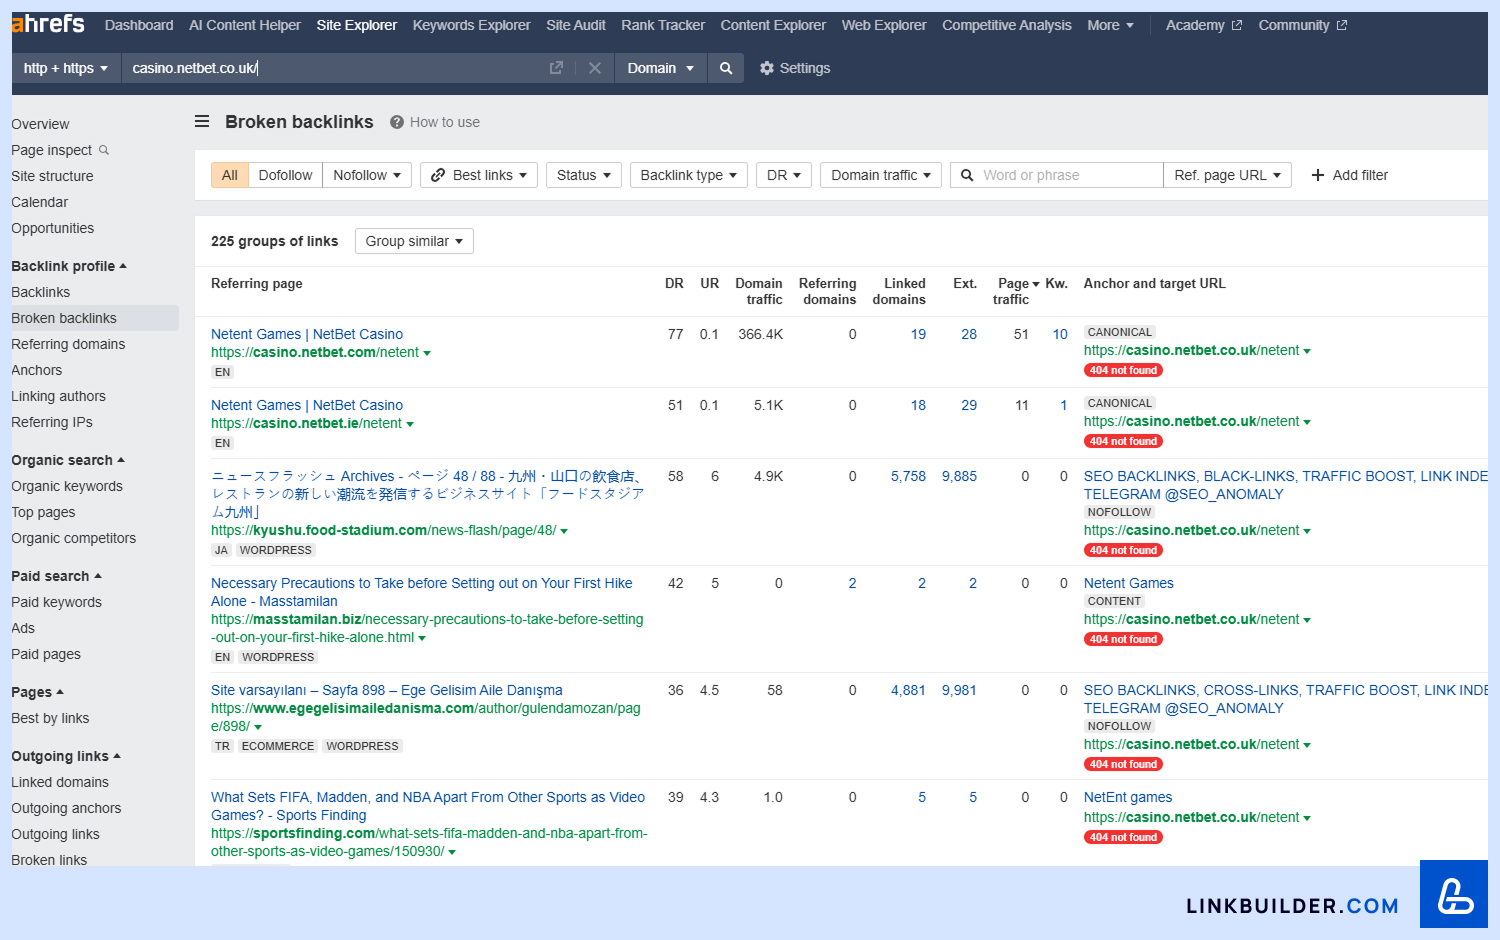Image resolution: width=1500 pixels, height=940 pixels.
Task: Collapse the Organic search section
Action: click(68, 460)
